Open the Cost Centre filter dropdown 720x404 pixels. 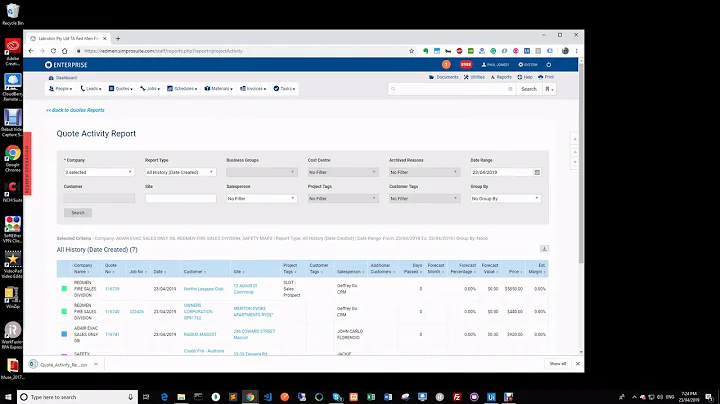tap(343, 172)
